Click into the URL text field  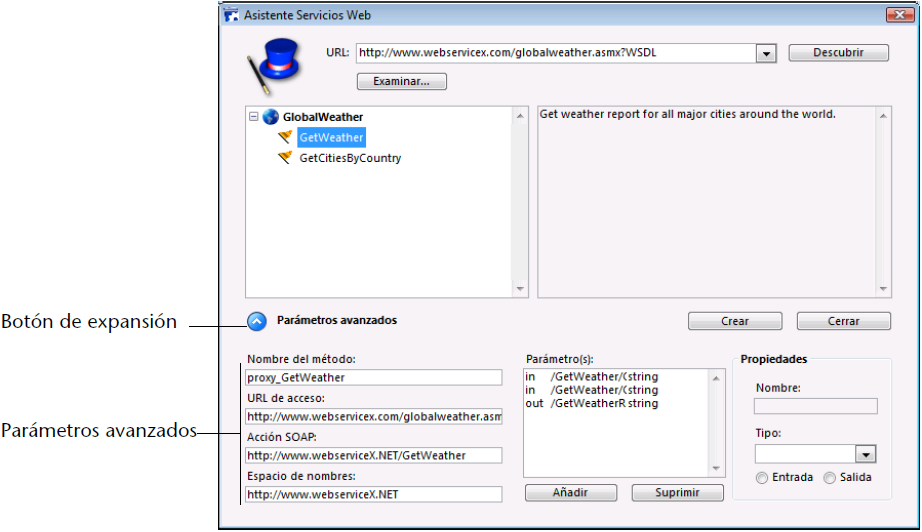(556, 53)
